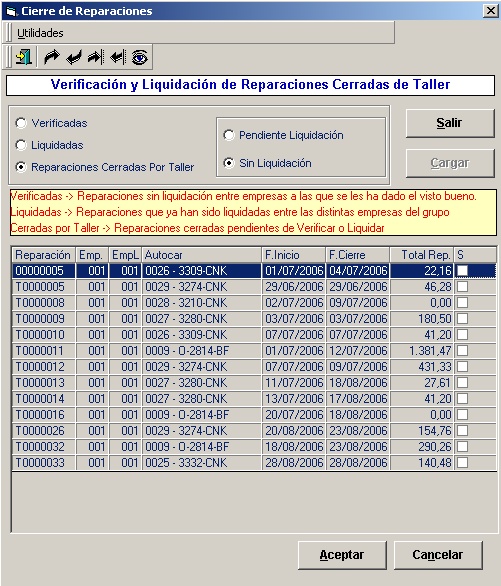Click repair number T0000032
501x586 pixels.
coord(40,447)
